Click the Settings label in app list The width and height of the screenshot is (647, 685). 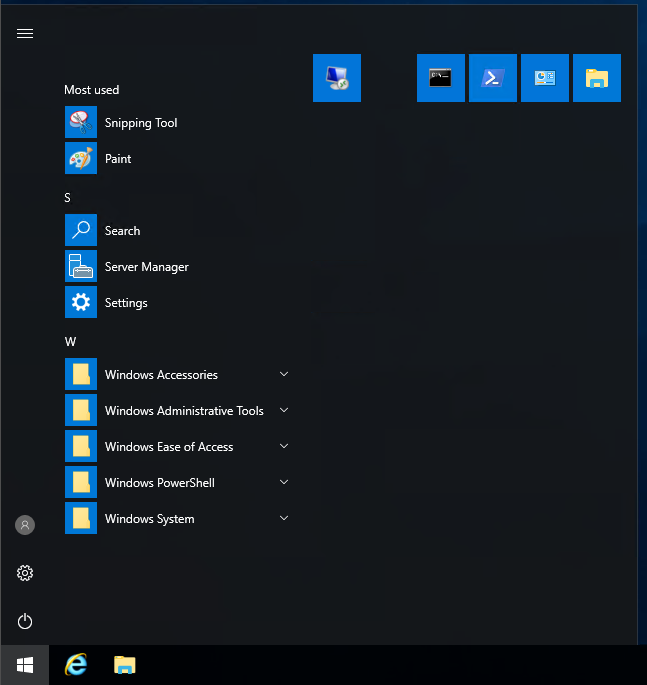(126, 303)
